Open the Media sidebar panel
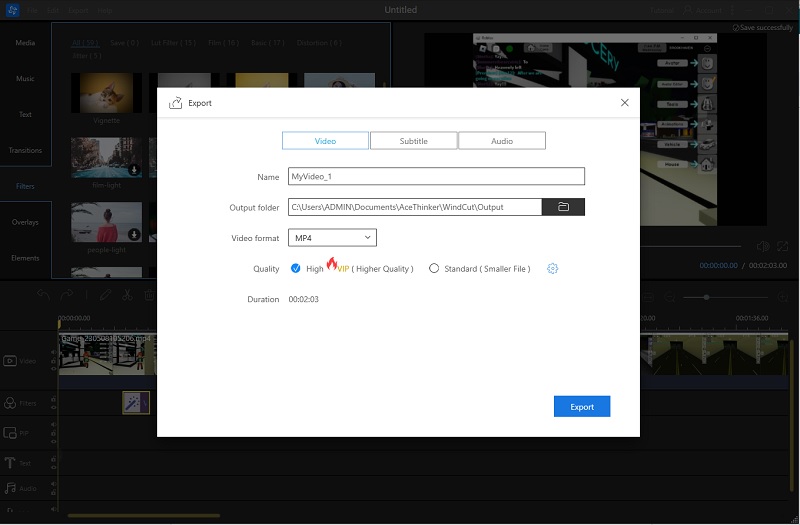The width and height of the screenshot is (800, 525). (x=25, y=43)
